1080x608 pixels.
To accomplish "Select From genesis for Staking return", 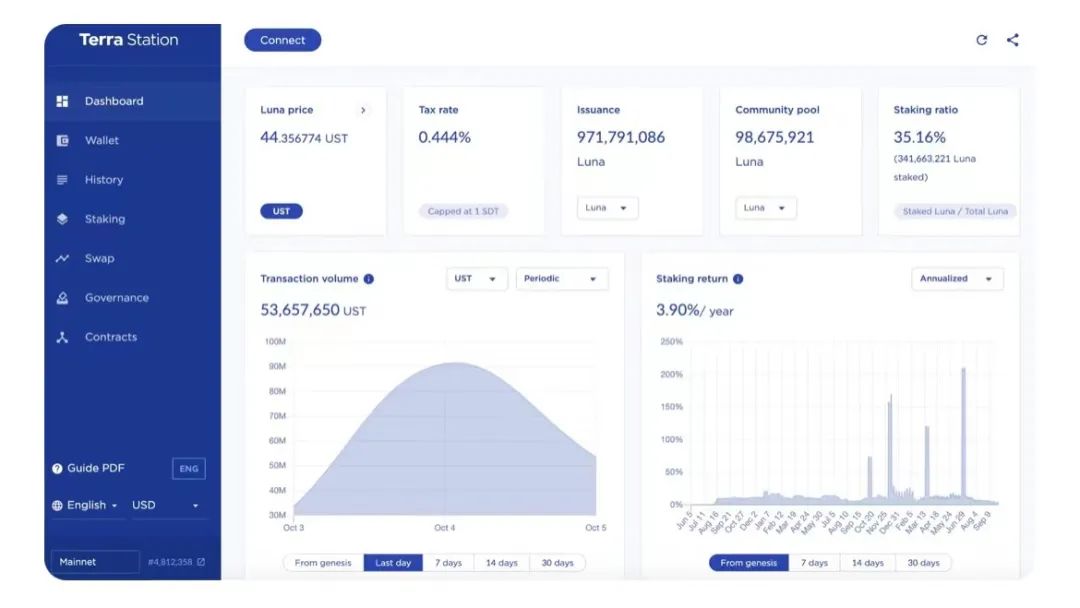I will pyautogui.click(x=749, y=563).
